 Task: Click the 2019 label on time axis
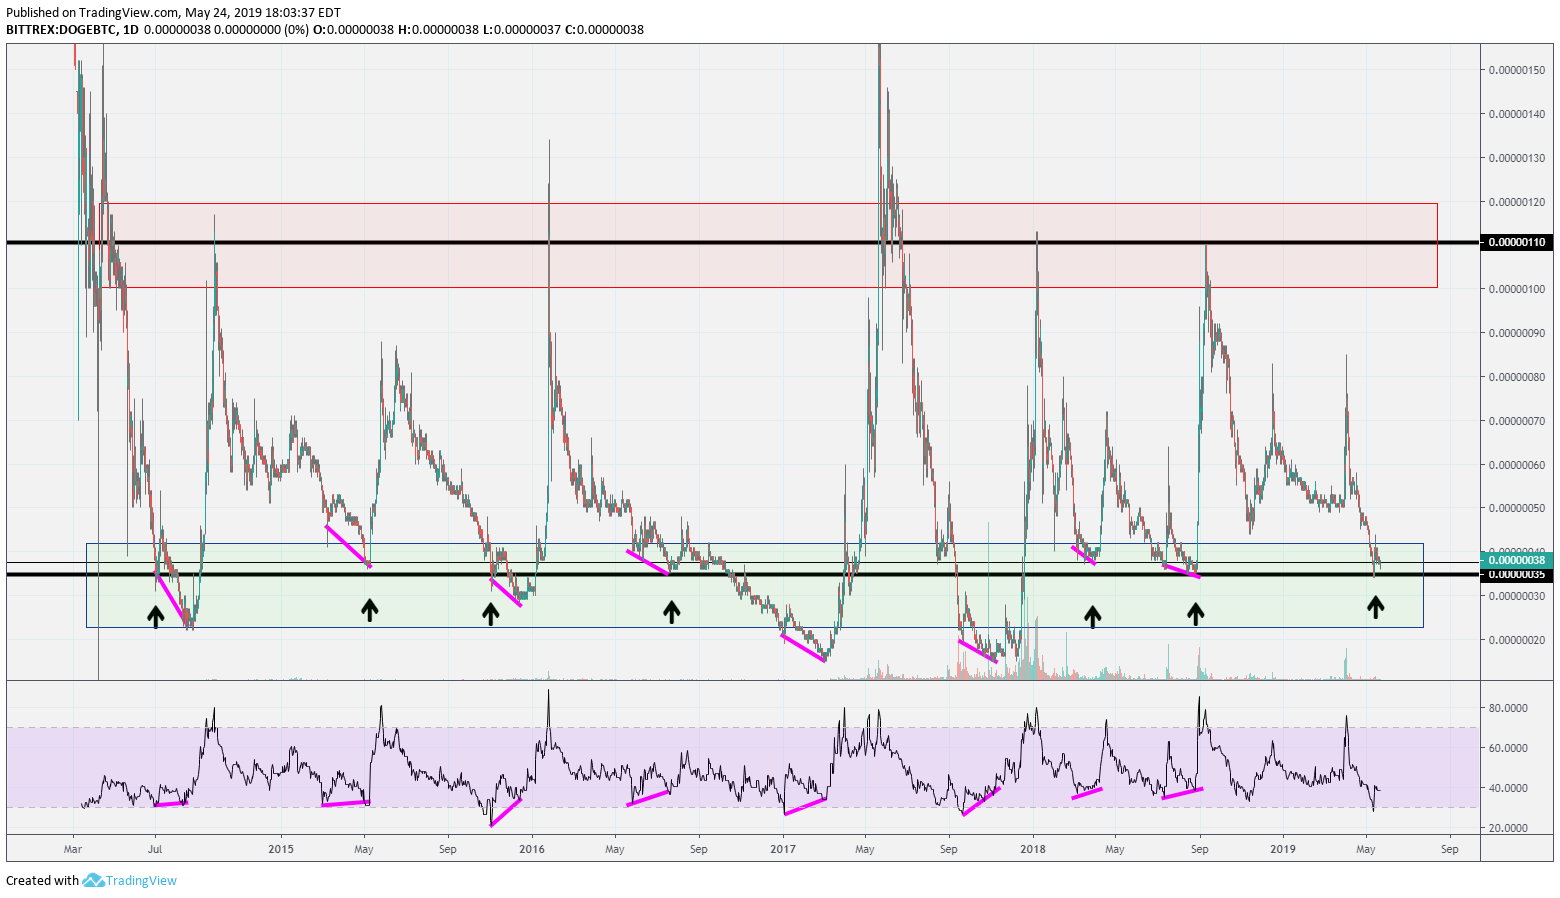[1283, 849]
